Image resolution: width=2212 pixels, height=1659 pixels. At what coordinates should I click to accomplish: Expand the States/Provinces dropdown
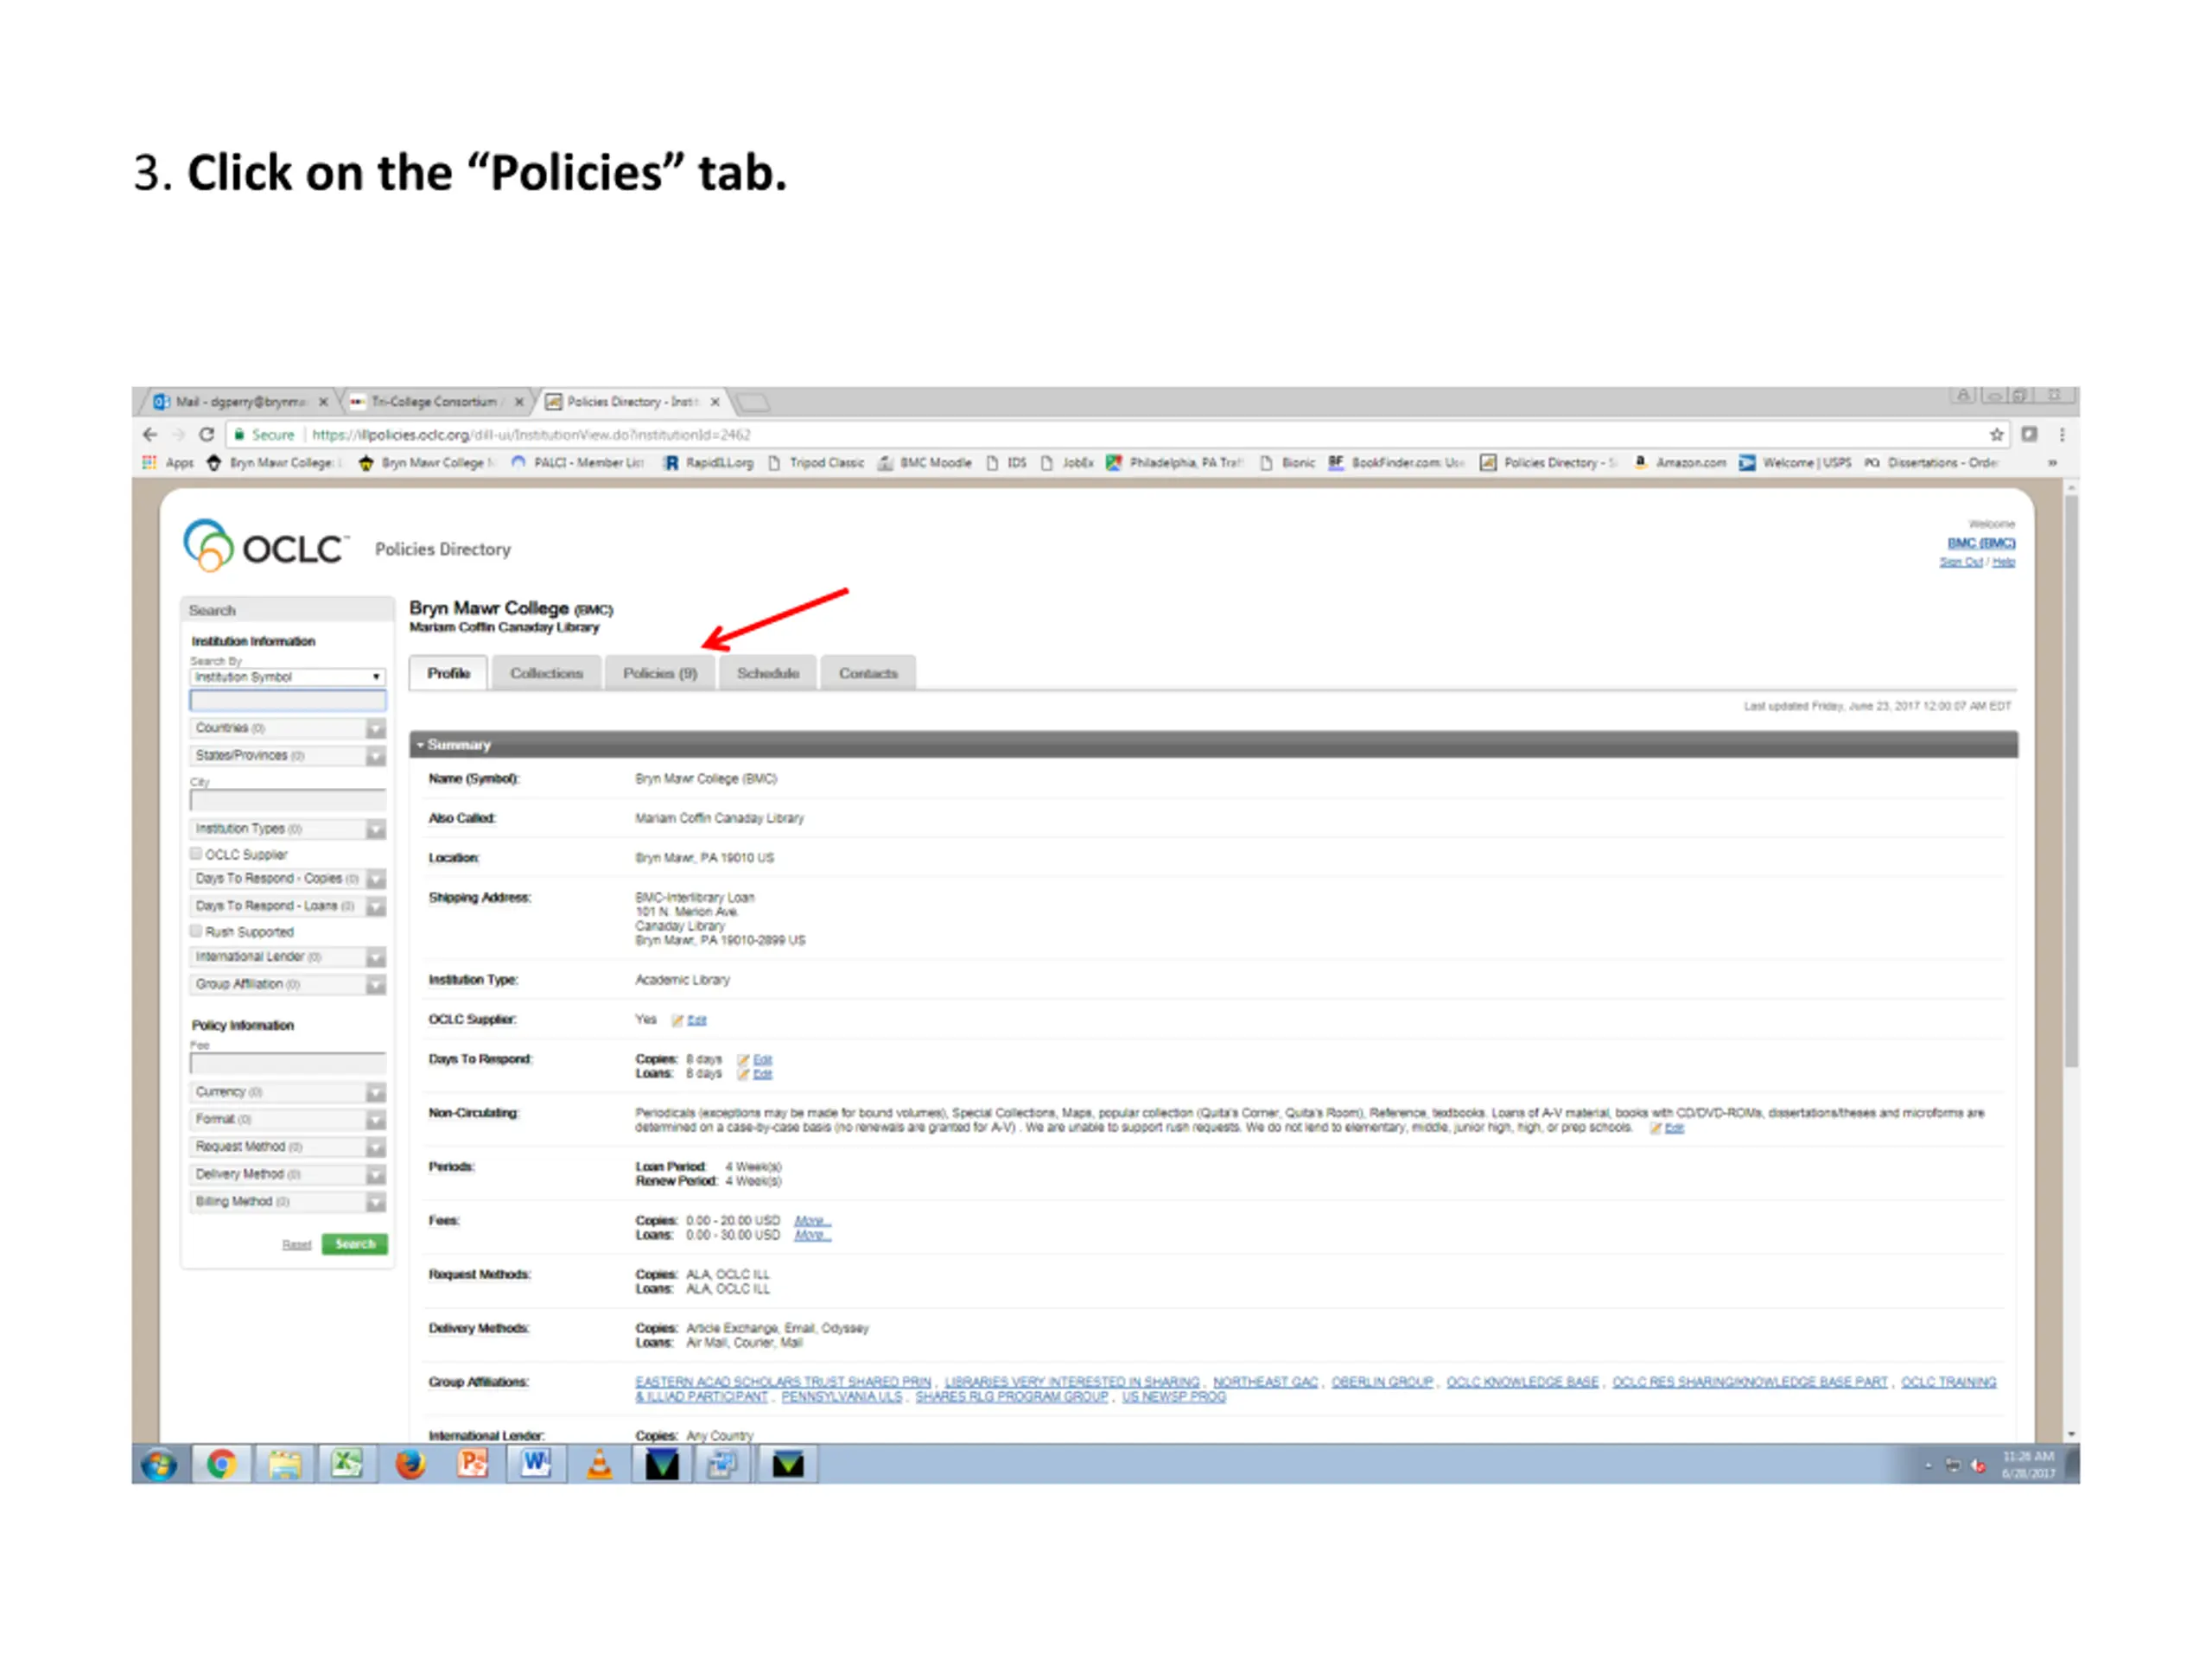(375, 756)
